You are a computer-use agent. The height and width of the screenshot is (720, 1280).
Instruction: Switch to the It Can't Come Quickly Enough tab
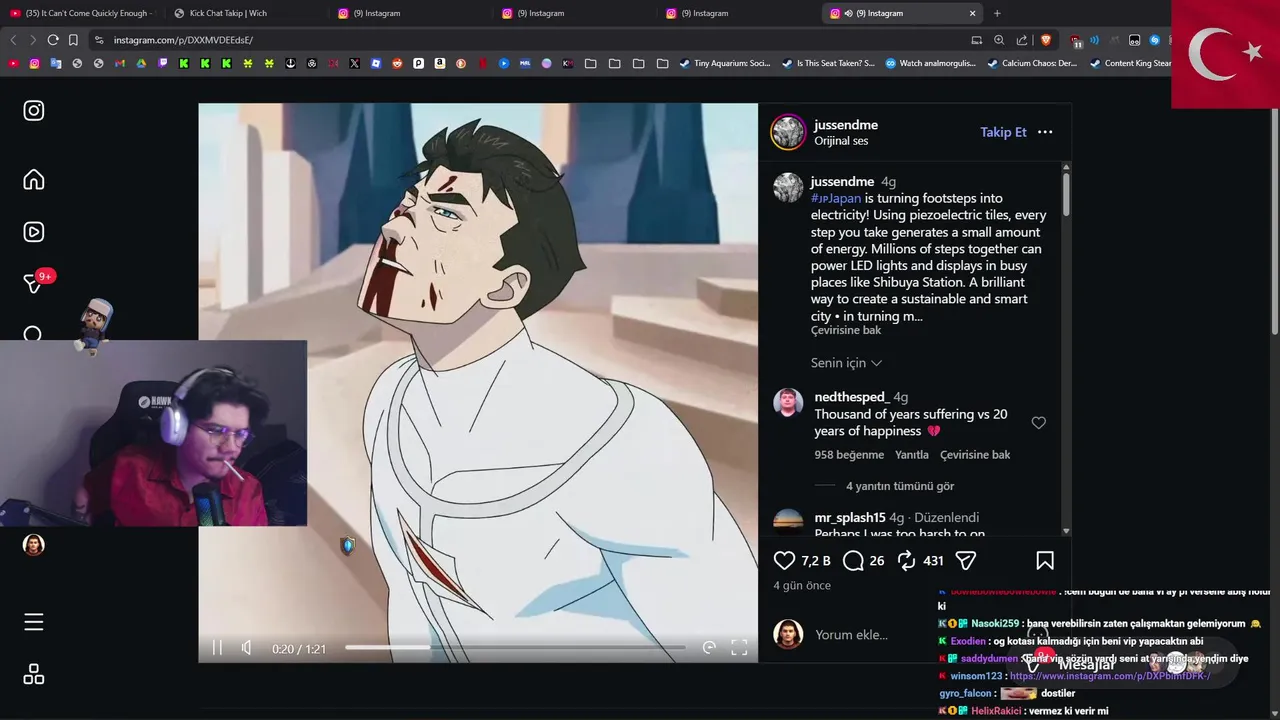[x=82, y=13]
